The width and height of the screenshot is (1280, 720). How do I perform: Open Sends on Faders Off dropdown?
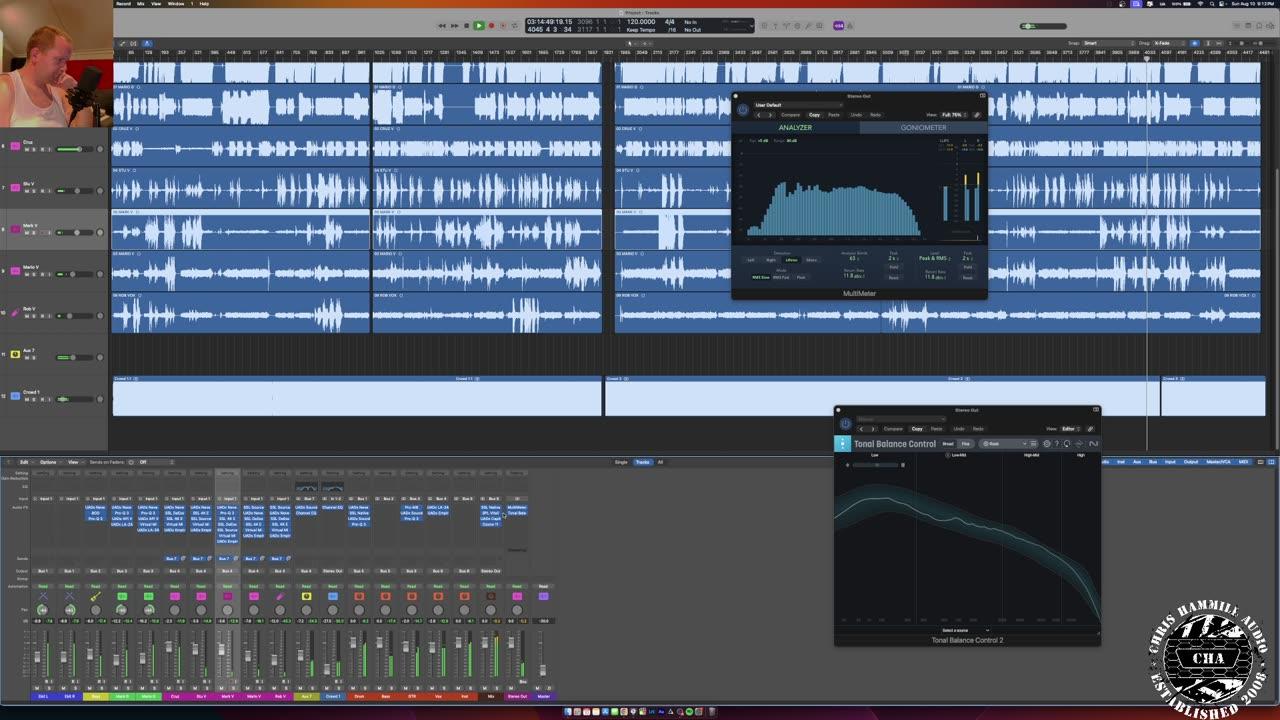(154, 462)
